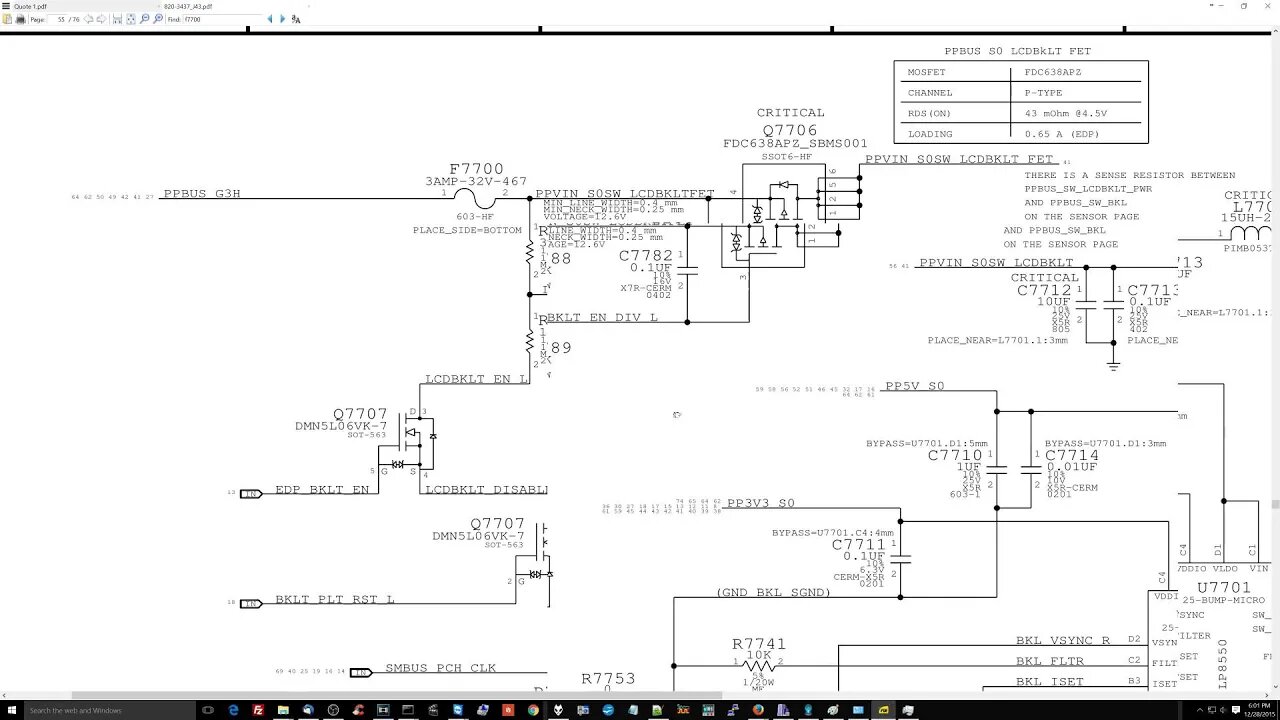
Task: Open Task View from the taskbar
Action: coord(208,710)
